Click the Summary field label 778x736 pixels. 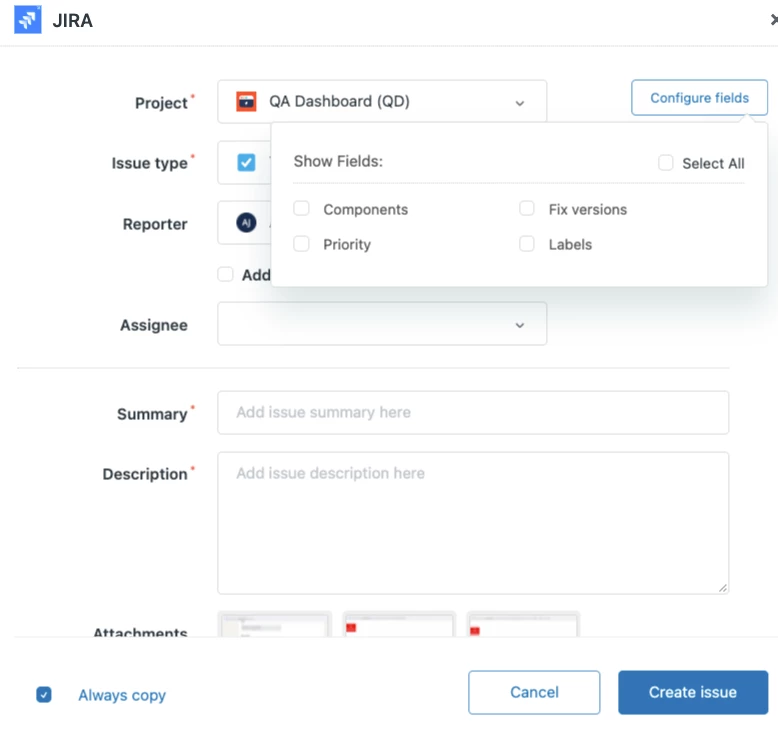(152, 414)
